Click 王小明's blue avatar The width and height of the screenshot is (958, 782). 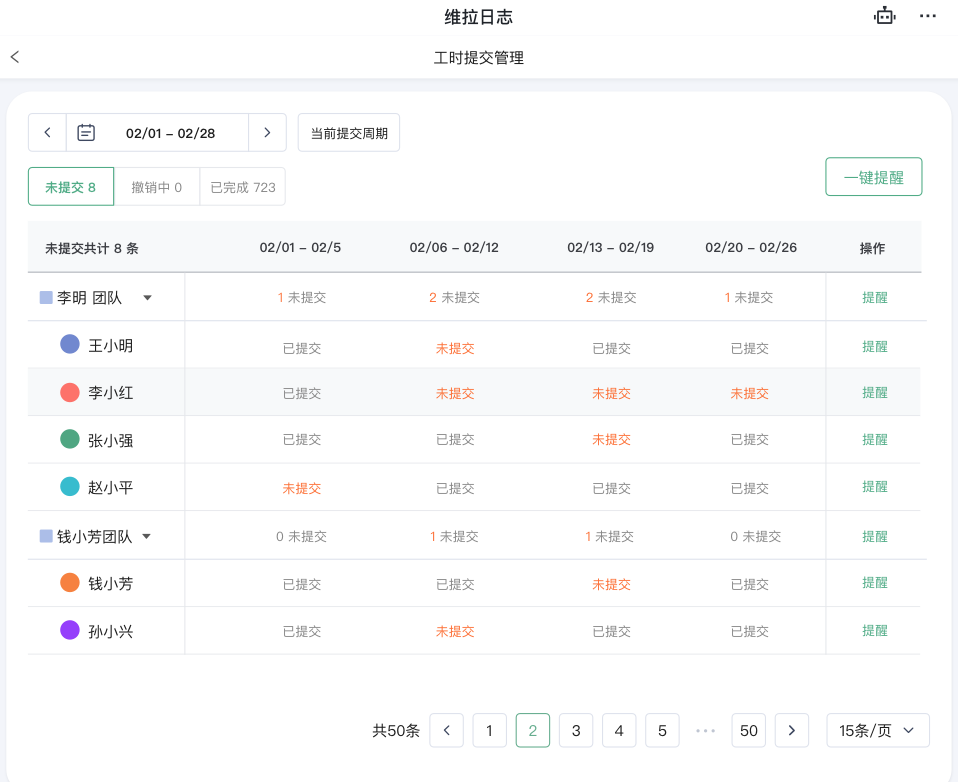point(70,345)
